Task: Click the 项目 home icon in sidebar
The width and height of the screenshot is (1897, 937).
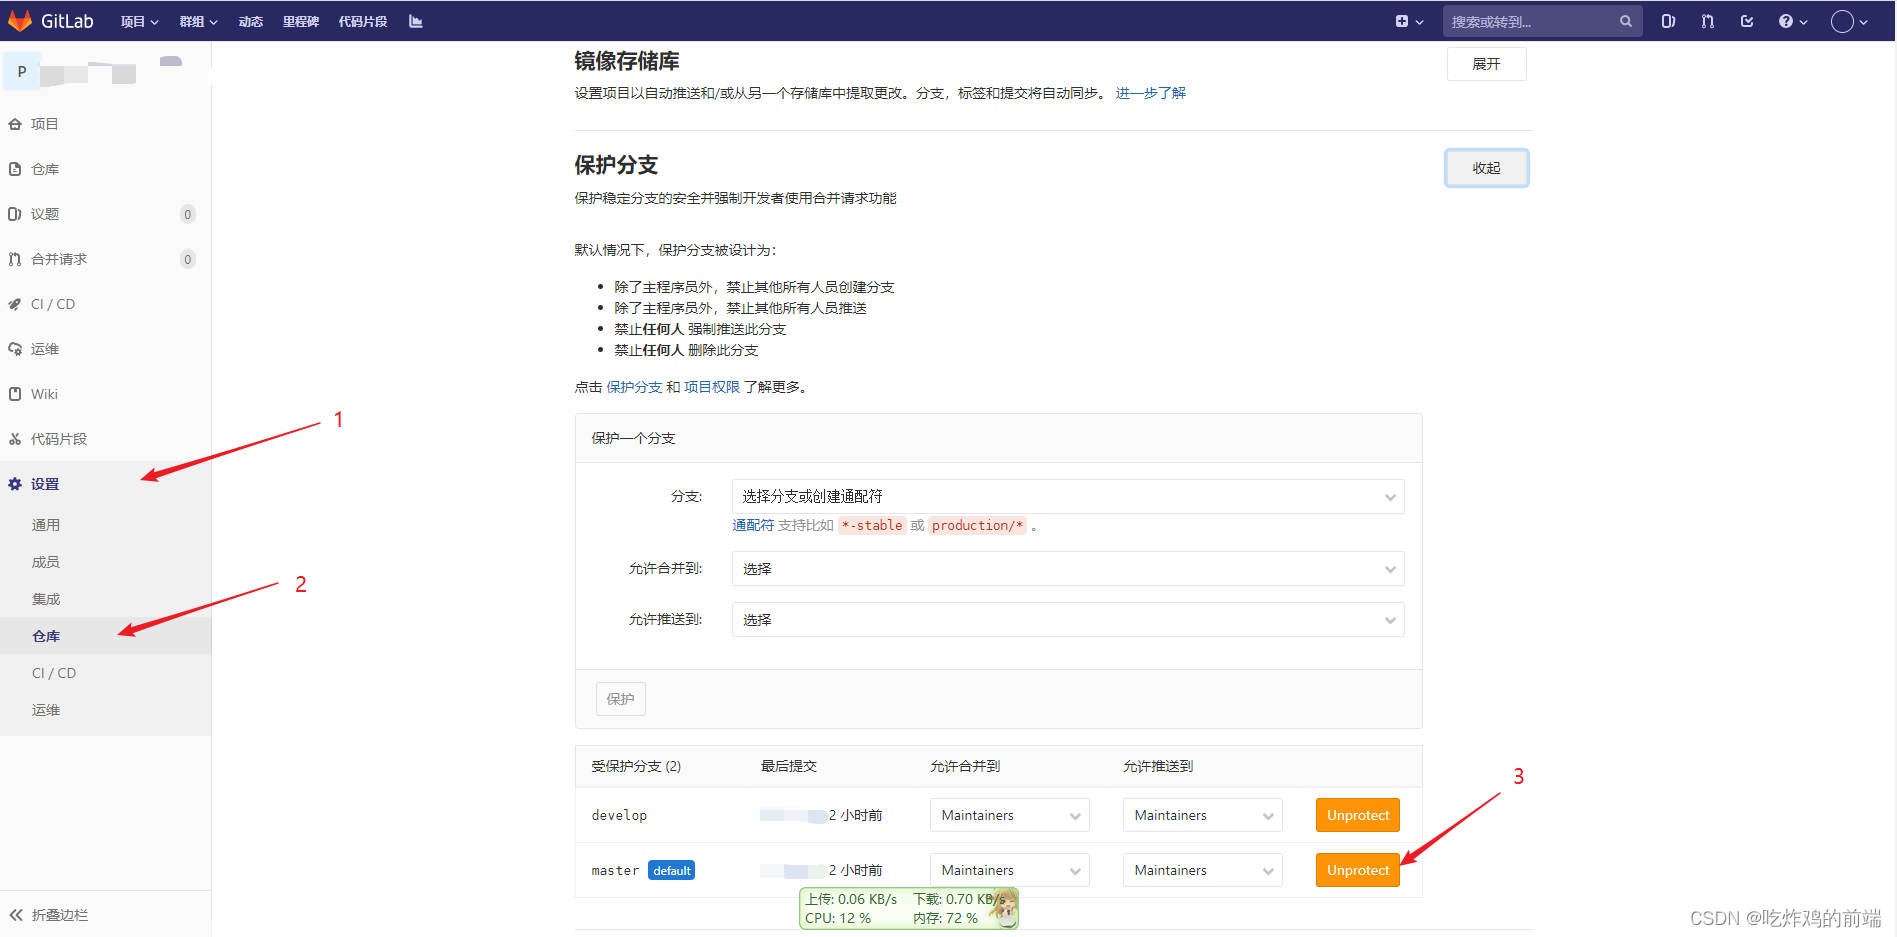Action: pos(15,124)
